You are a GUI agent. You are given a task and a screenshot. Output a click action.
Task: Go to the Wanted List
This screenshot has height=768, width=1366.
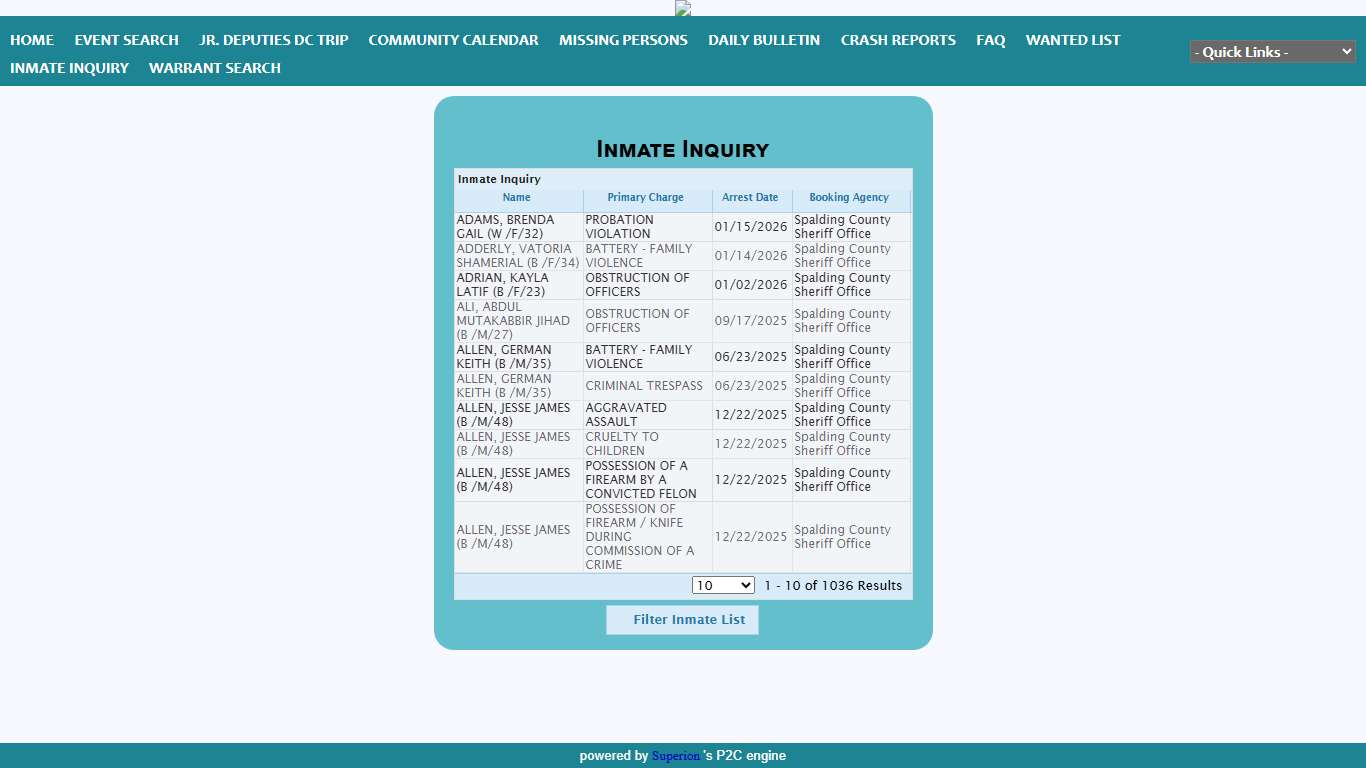pos(1073,40)
